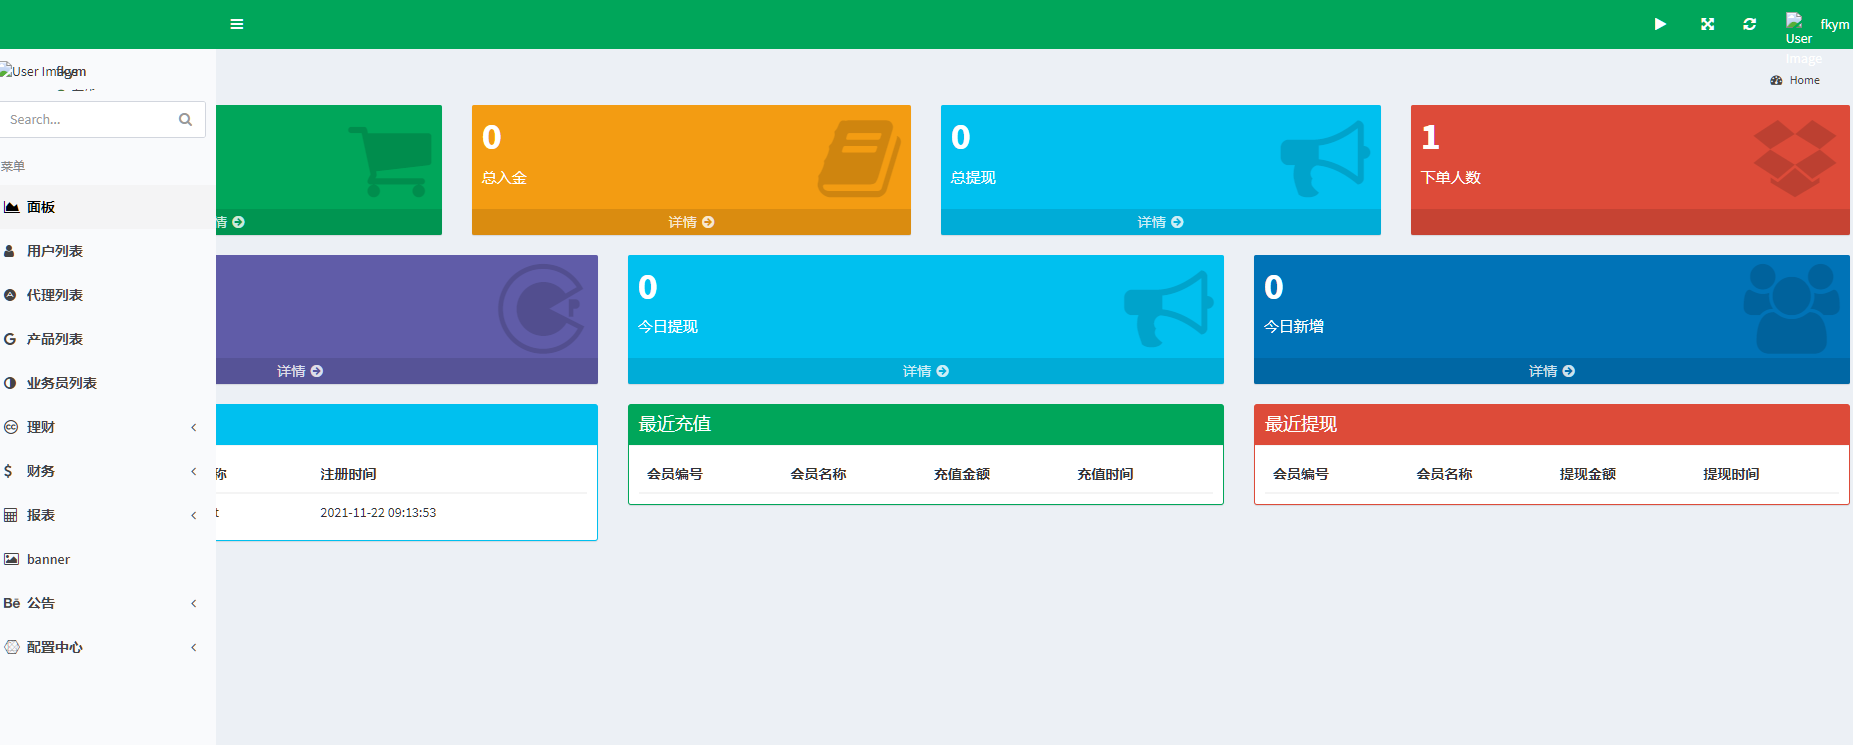Click the Home breadcrumb link
1853x745 pixels.
1804,80
